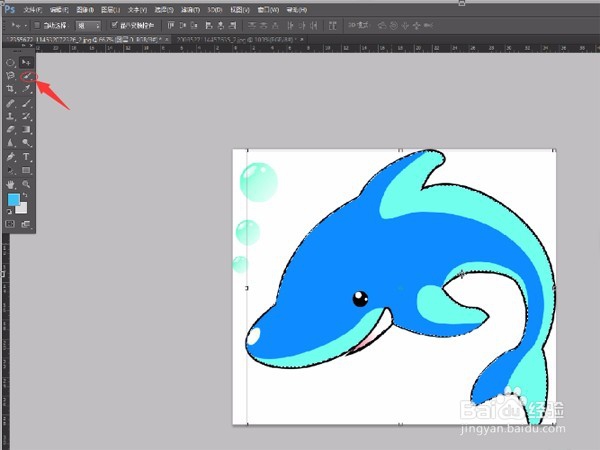Screen dimensions: 600x450
Task: Click the swap foreground and background colors arrow
Action: [x=27, y=196]
